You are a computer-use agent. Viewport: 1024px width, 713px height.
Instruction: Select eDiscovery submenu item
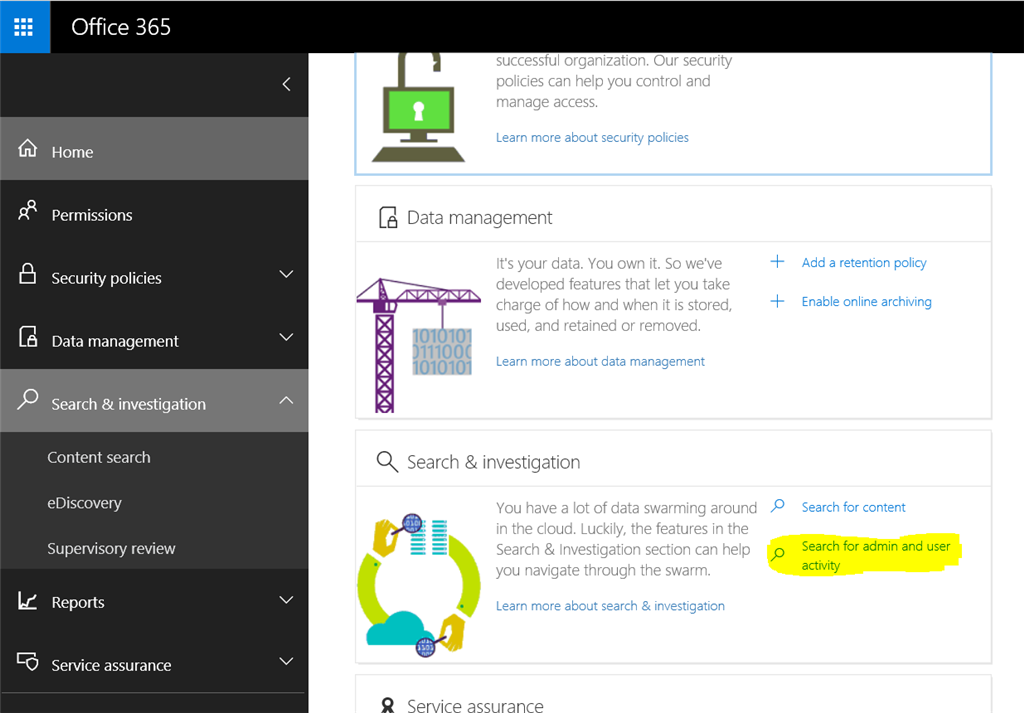click(x=84, y=503)
